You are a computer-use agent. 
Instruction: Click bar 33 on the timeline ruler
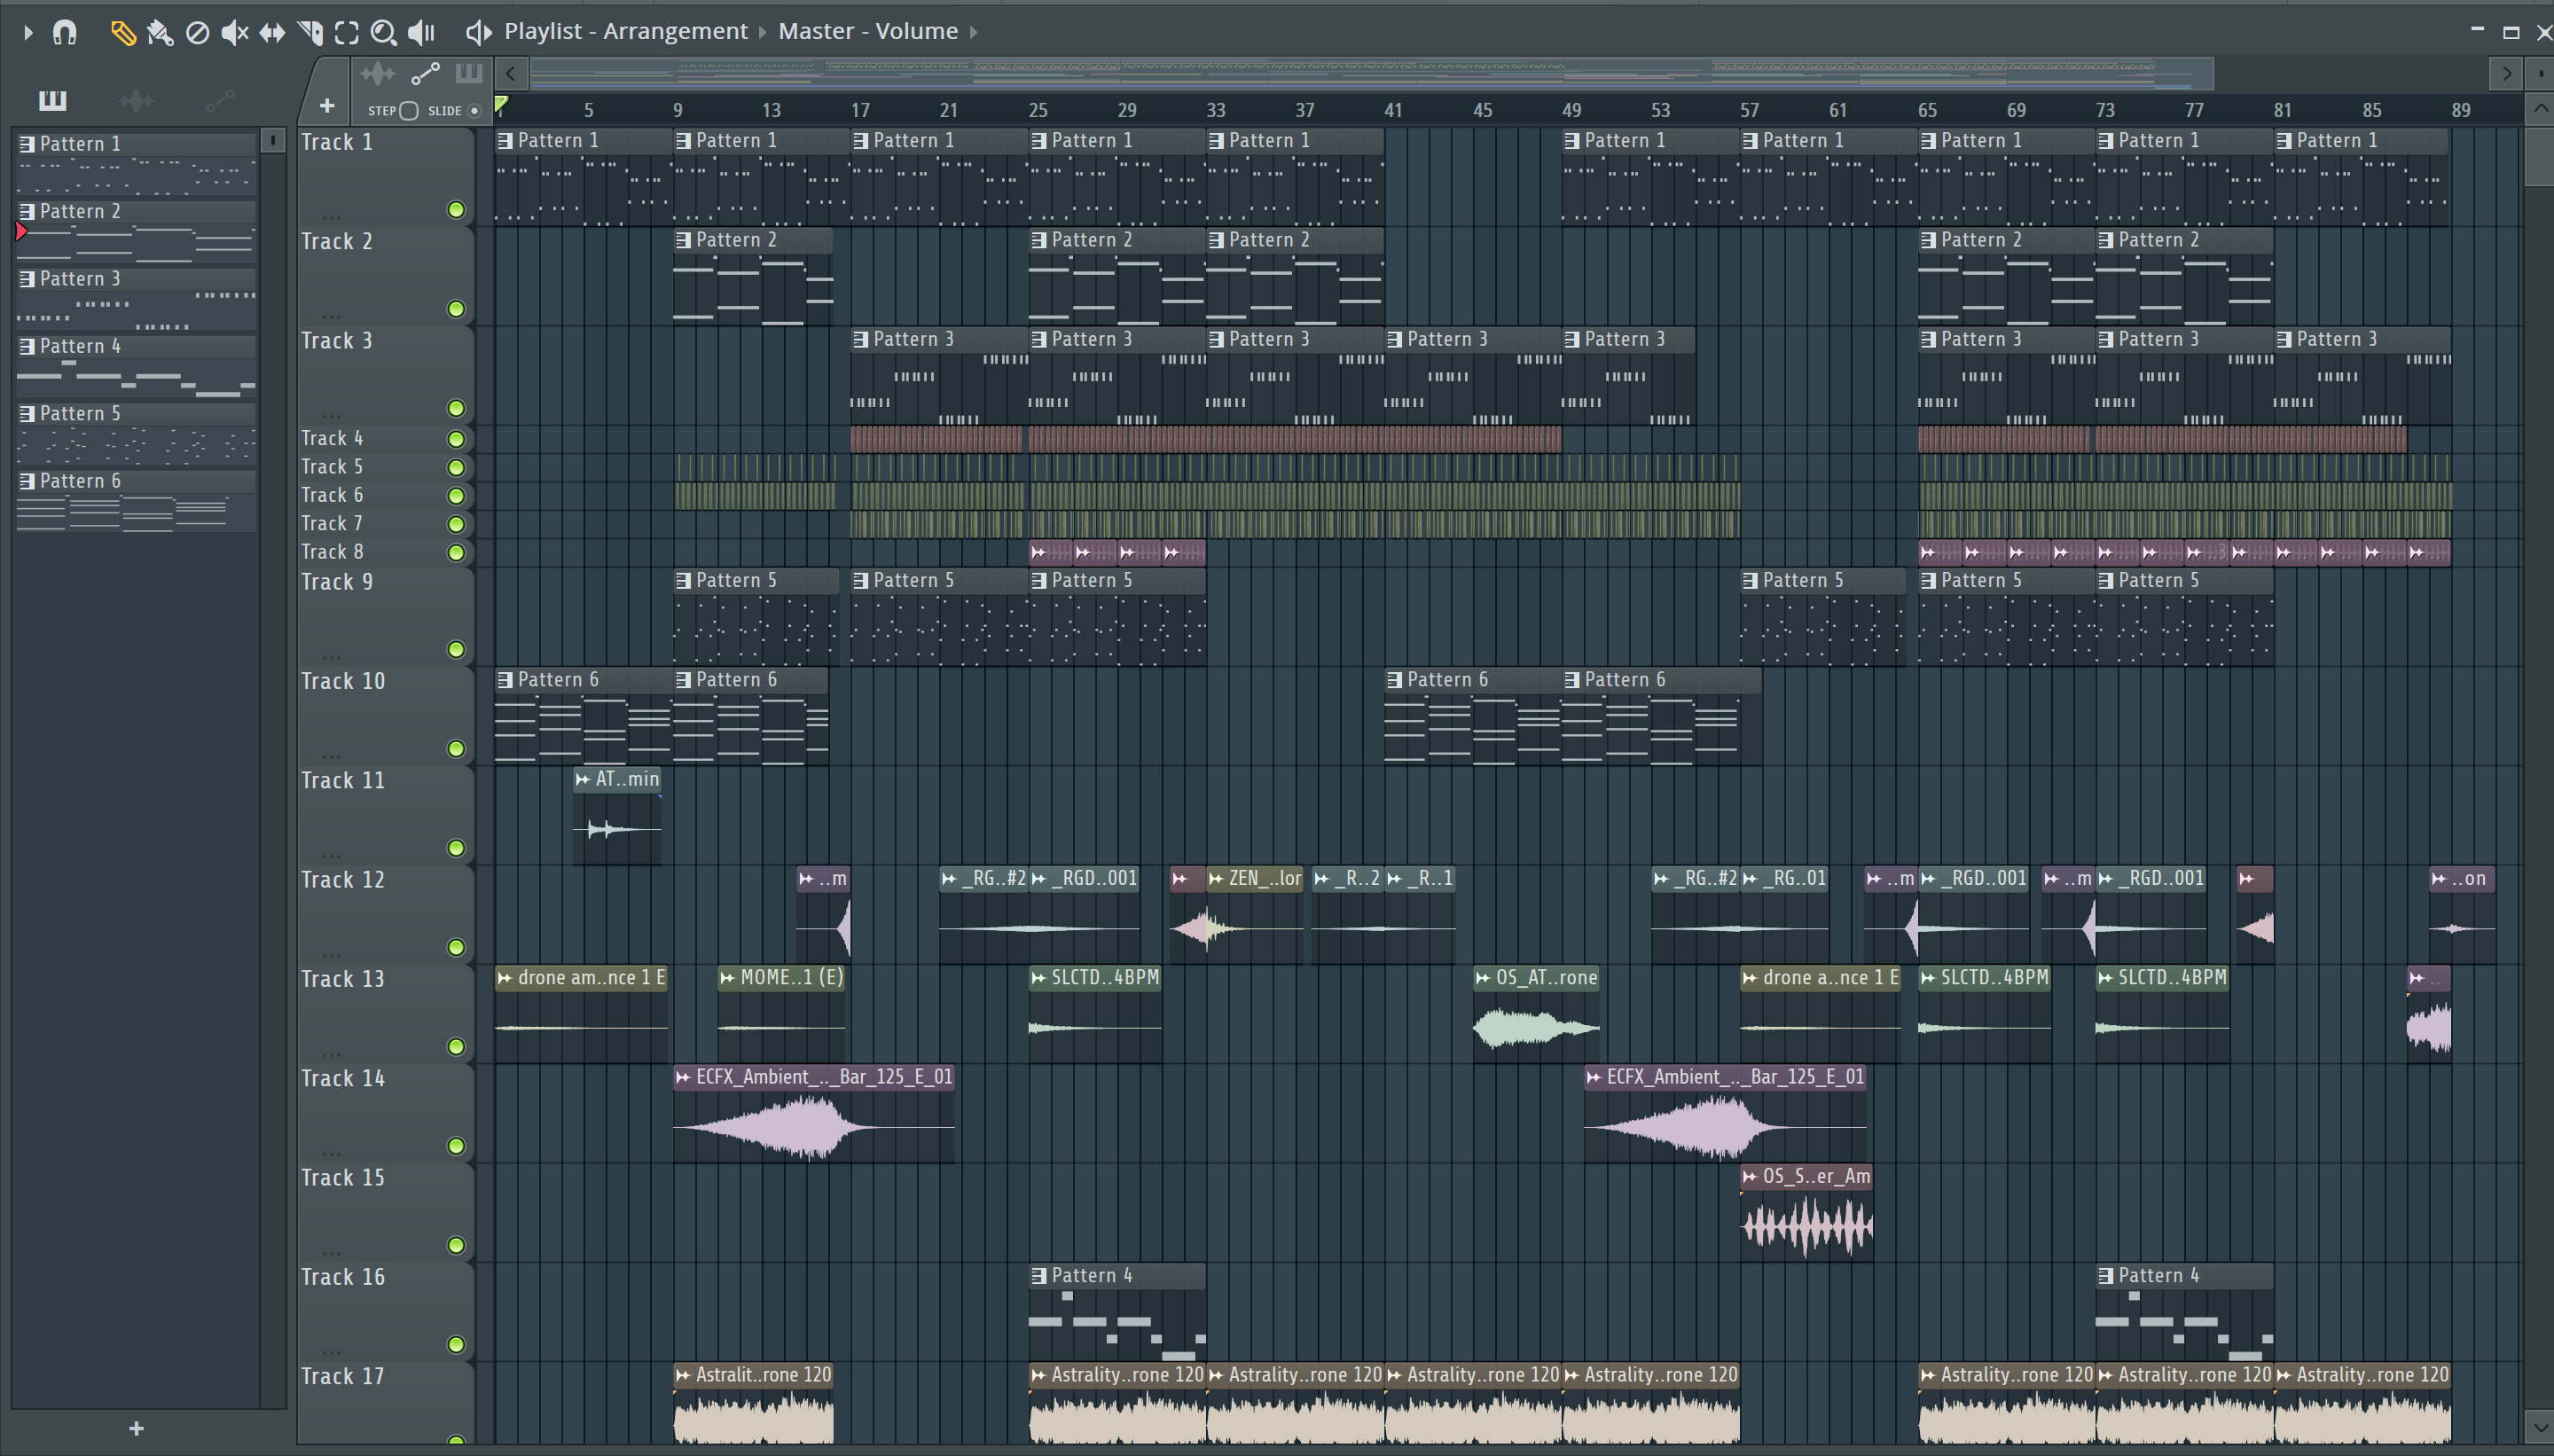[1216, 110]
